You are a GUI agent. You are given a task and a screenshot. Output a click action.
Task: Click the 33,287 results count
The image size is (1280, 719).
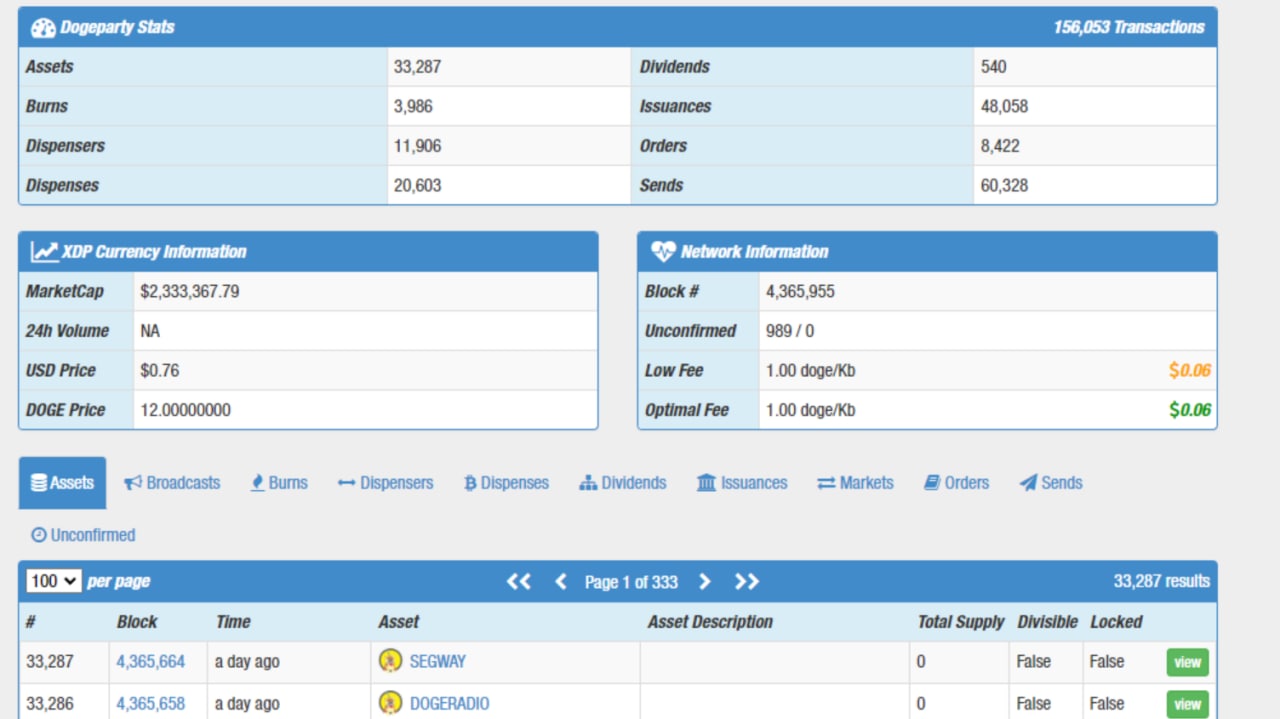tap(1161, 581)
